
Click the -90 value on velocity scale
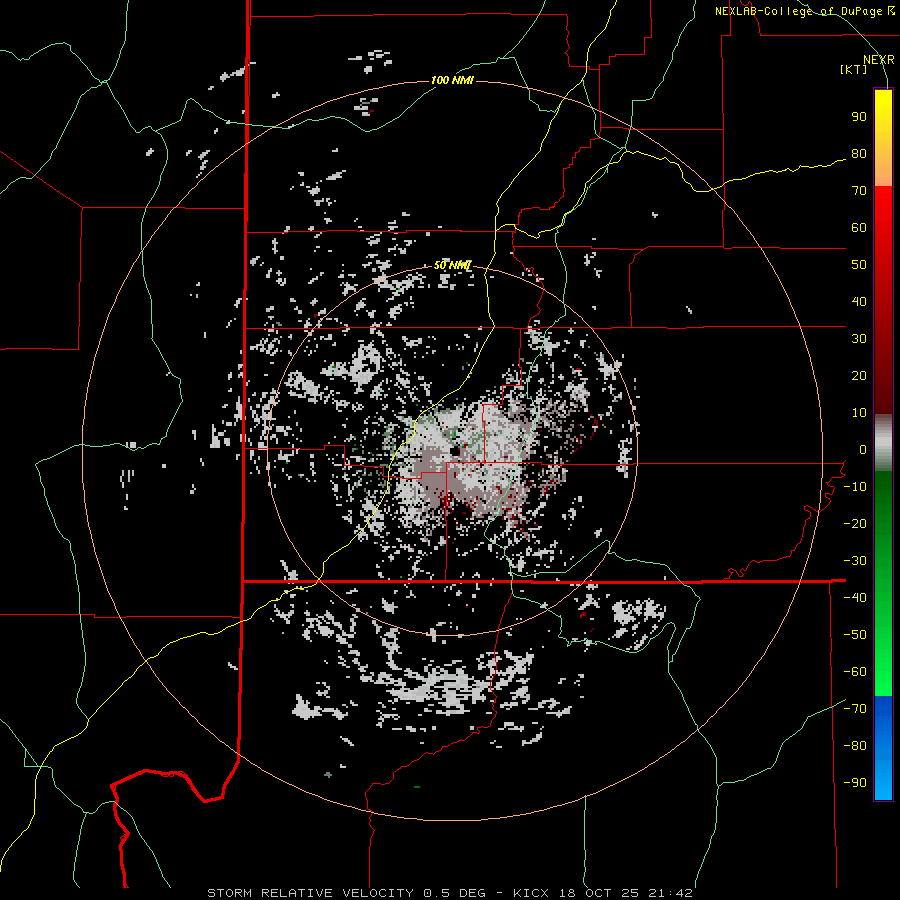(x=855, y=783)
